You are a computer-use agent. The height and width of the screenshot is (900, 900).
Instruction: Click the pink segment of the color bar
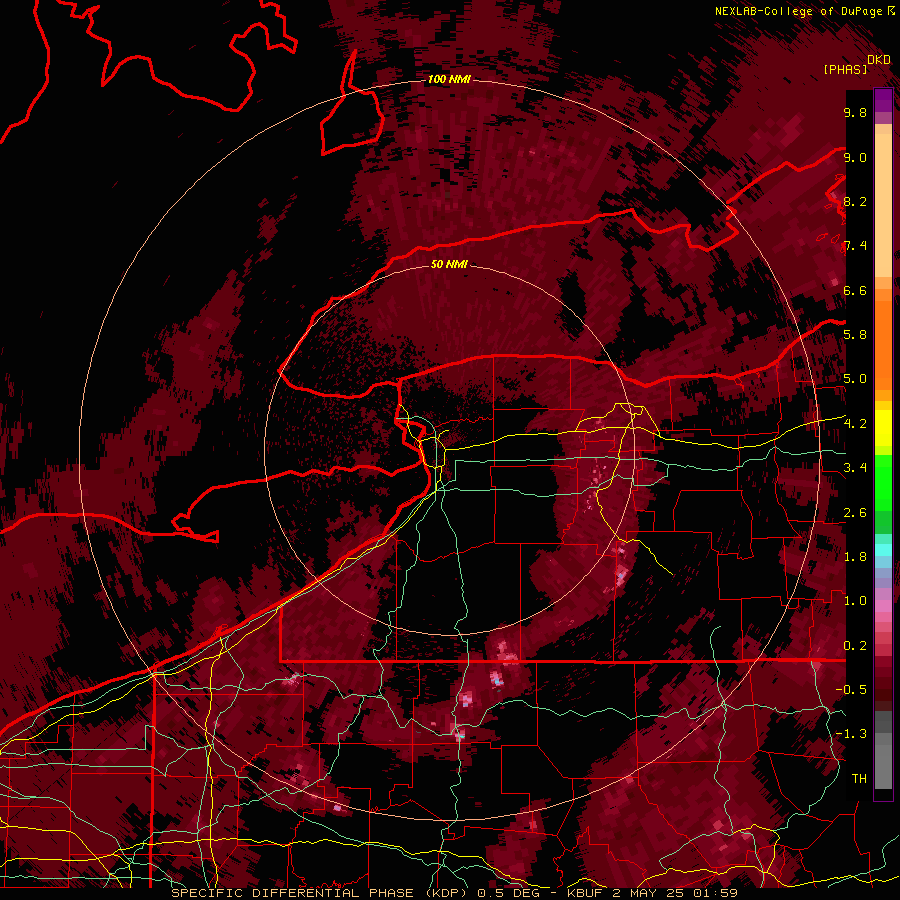[883, 606]
